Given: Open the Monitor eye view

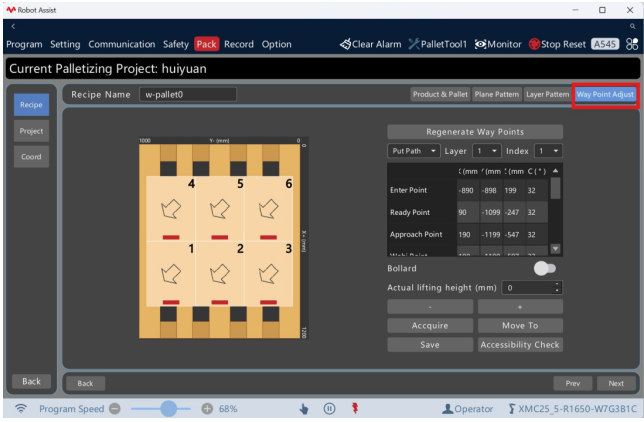Looking at the screenshot, I should (x=498, y=44).
